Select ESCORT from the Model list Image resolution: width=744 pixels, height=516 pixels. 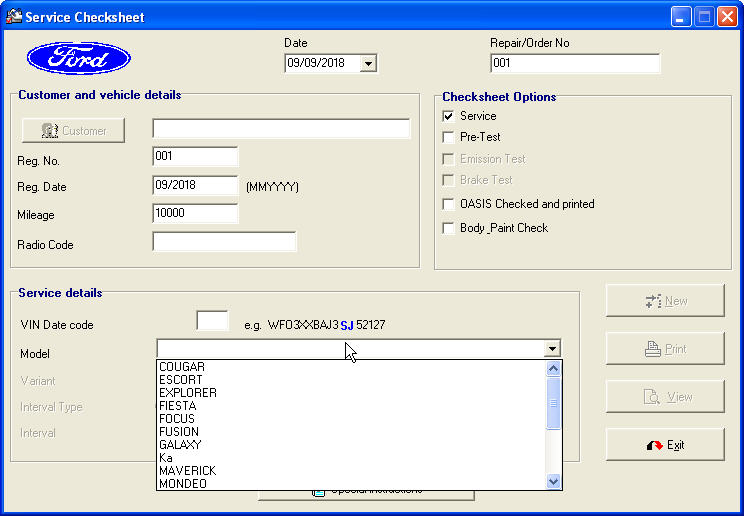pyautogui.click(x=352, y=380)
